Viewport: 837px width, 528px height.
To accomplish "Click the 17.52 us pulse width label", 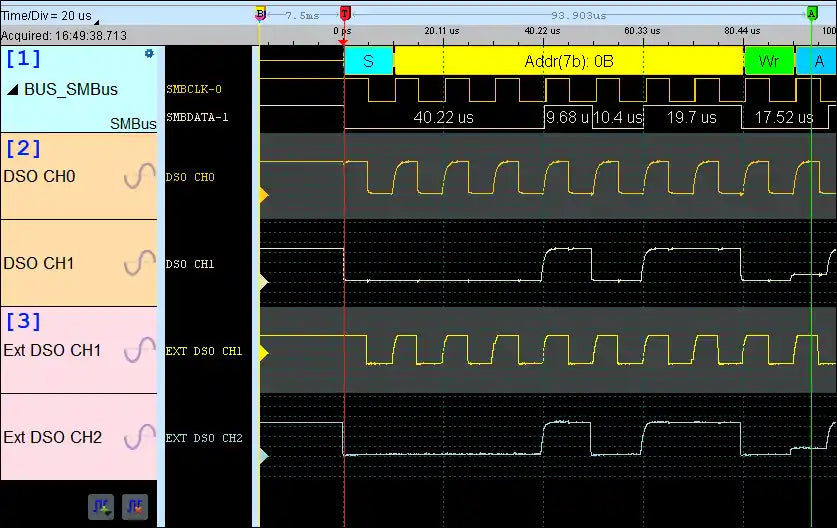I will tap(784, 117).
